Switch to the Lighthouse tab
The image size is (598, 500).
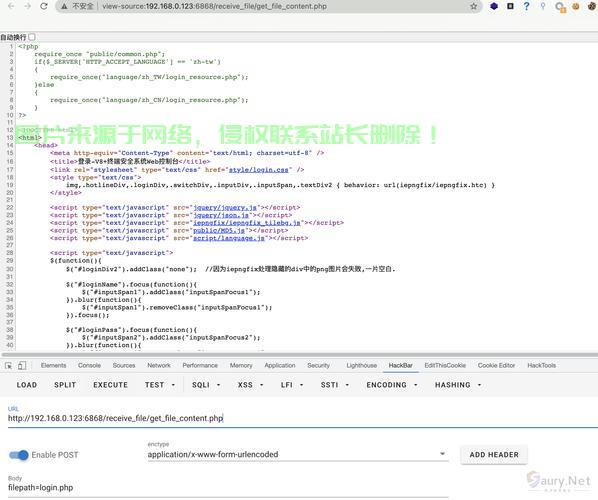(362, 365)
